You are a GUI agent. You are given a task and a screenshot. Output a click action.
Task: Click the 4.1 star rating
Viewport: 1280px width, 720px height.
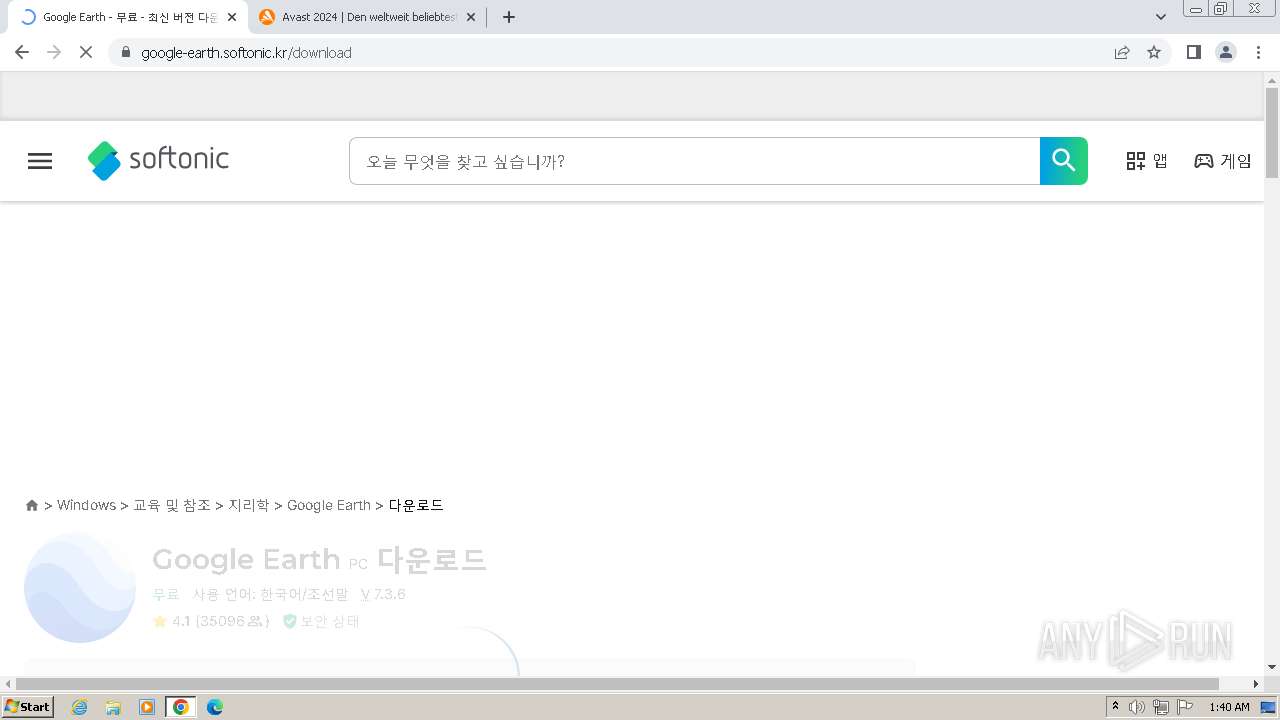pos(211,621)
